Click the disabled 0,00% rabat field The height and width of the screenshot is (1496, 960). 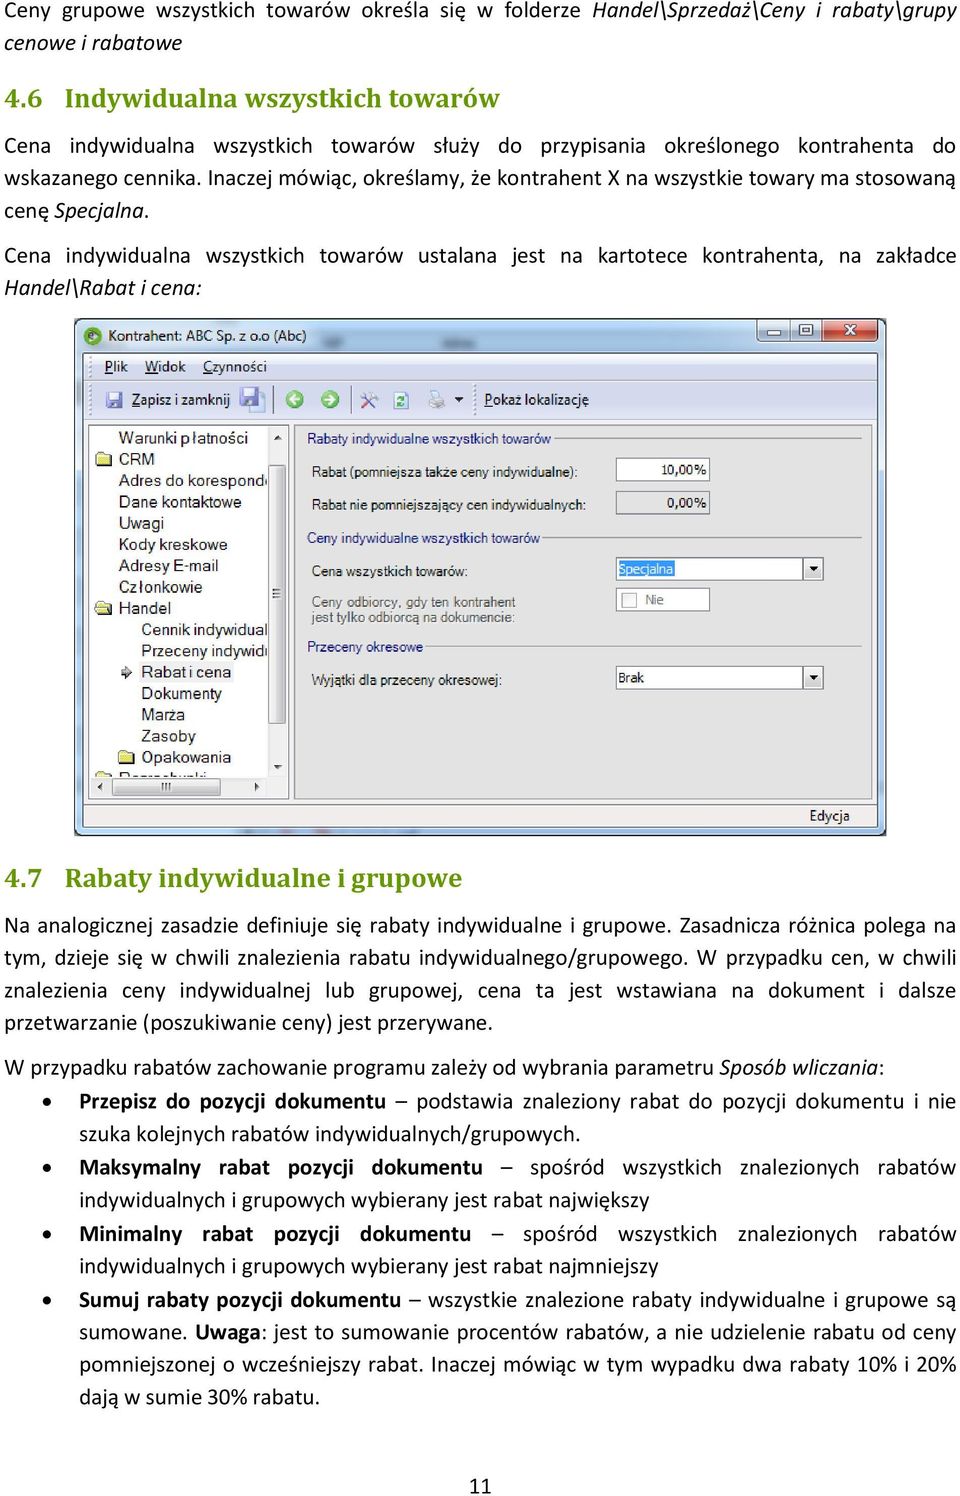click(x=662, y=503)
